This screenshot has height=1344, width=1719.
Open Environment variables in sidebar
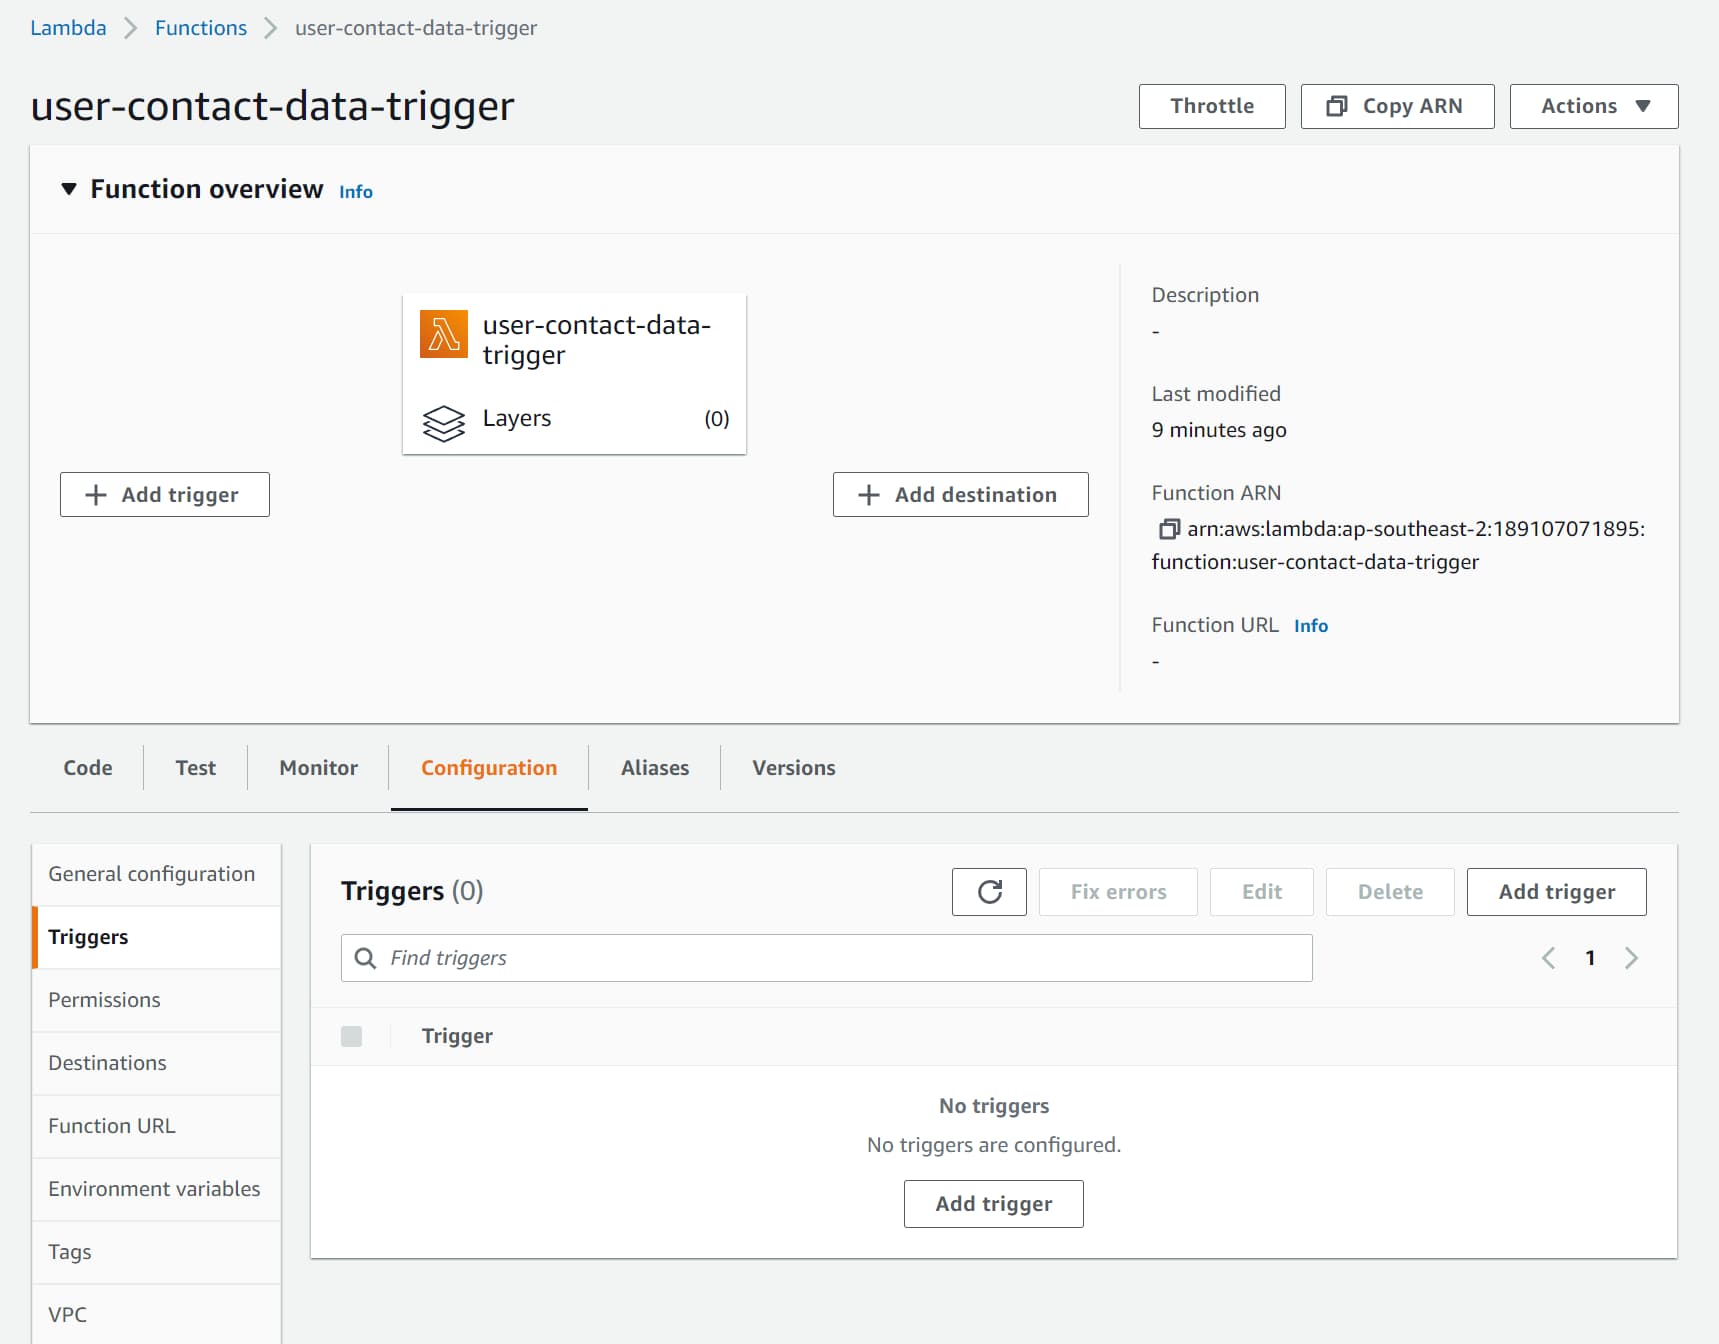pos(156,1189)
